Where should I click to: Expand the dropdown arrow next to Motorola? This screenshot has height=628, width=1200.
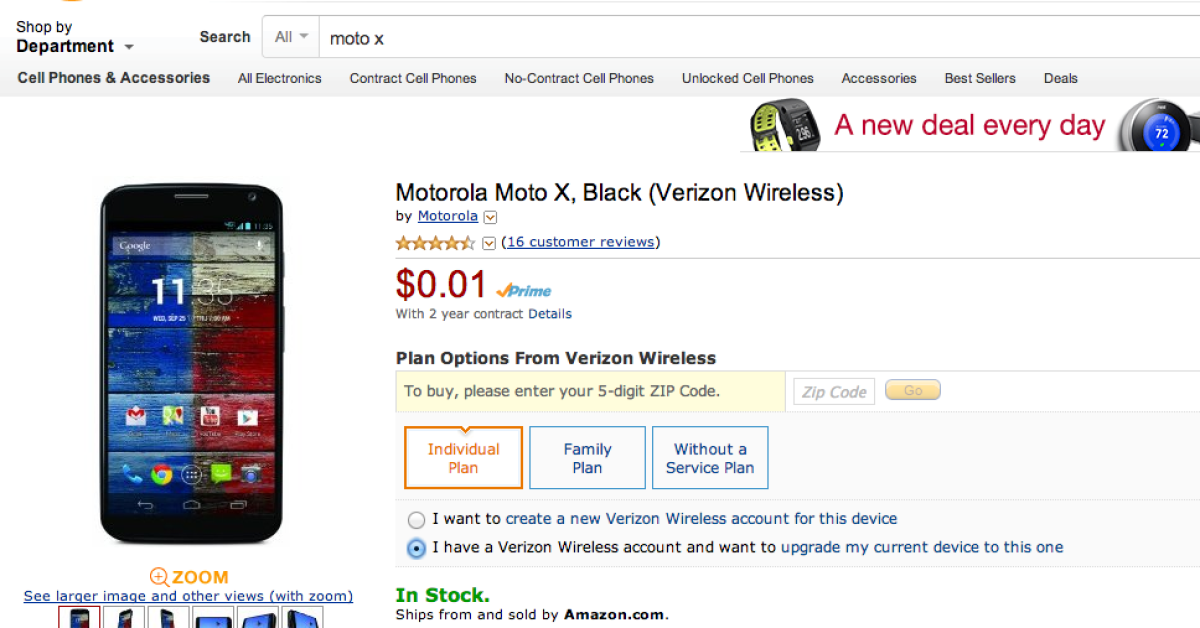(x=490, y=217)
